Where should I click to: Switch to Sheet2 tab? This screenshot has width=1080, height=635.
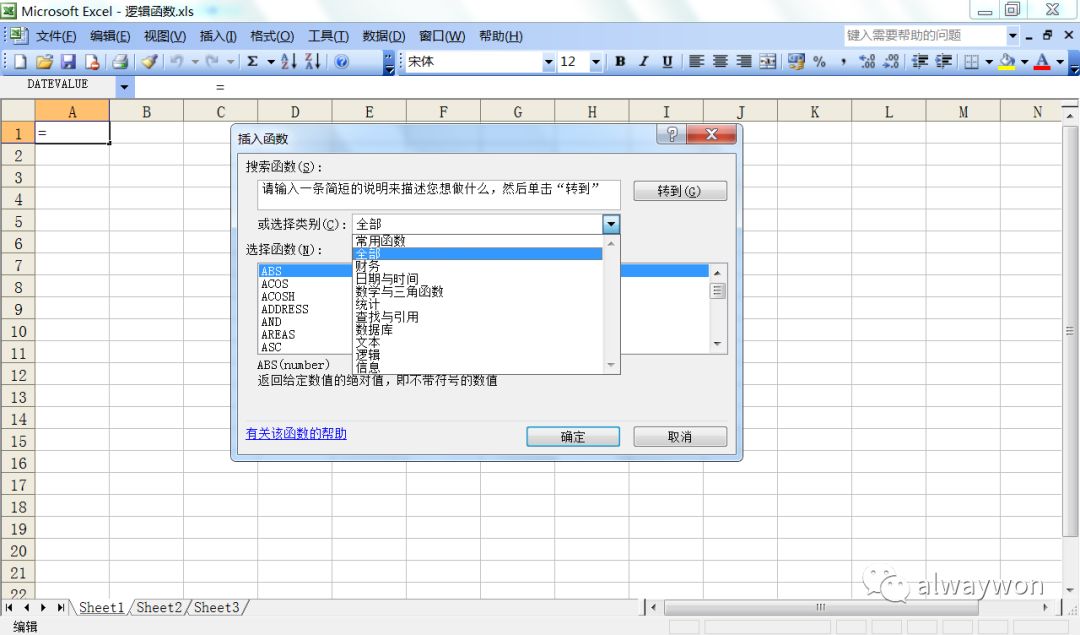point(159,607)
